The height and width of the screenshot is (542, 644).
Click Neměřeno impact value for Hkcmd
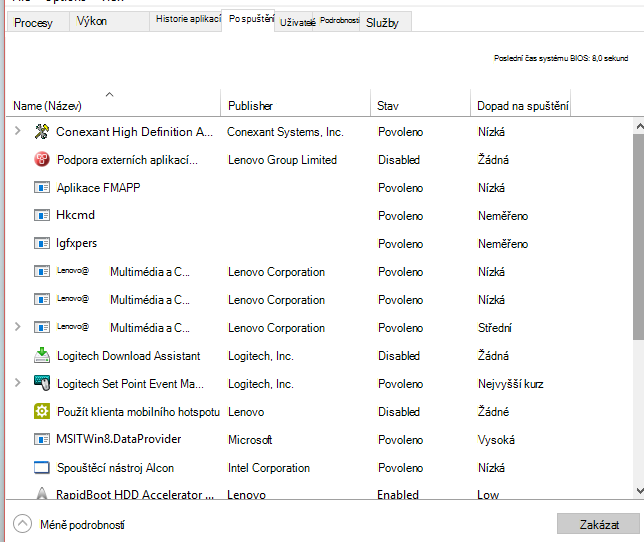pos(503,216)
